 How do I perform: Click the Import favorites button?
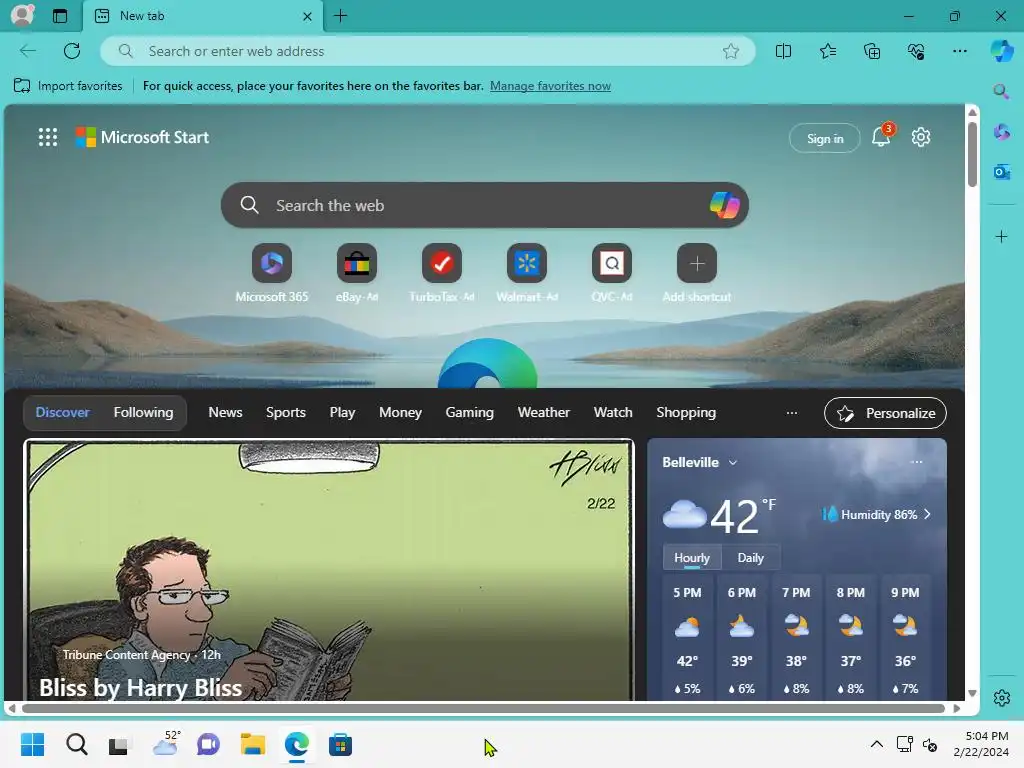coord(68,86)
